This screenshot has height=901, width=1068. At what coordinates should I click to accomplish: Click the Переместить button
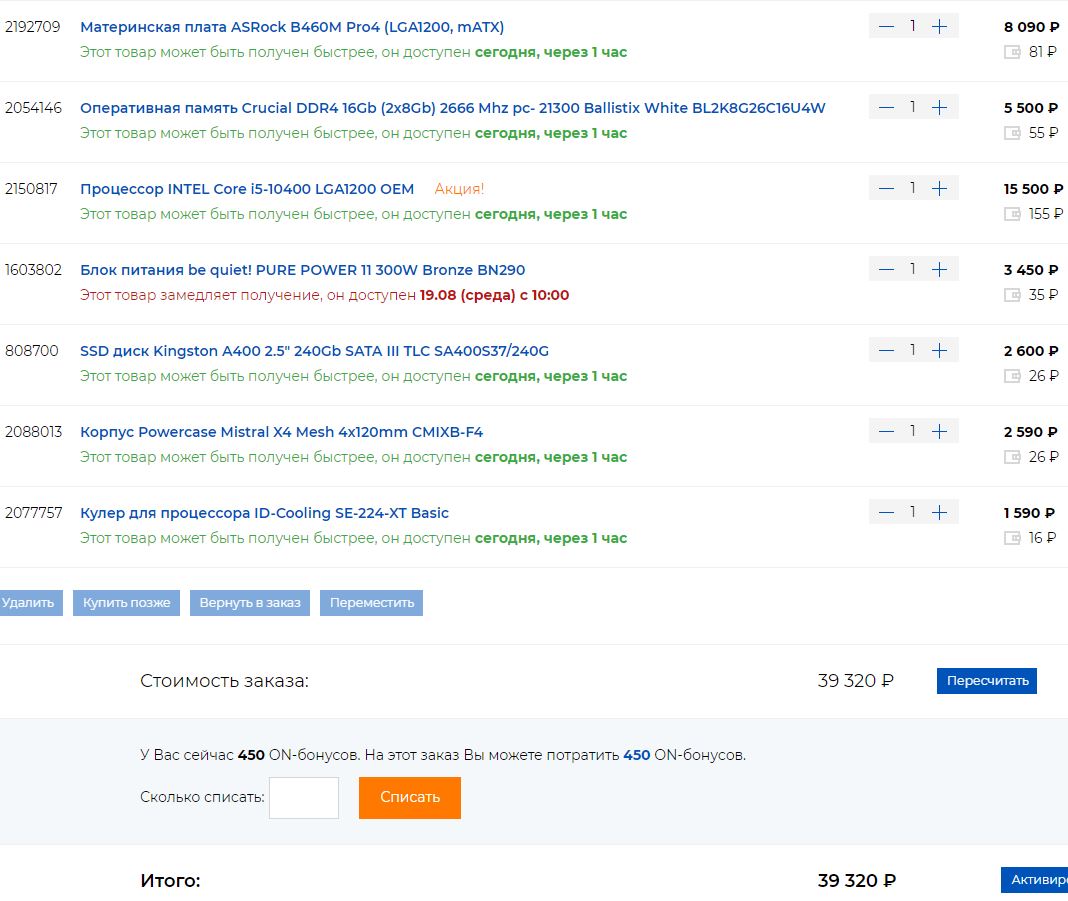click(372, 603)
